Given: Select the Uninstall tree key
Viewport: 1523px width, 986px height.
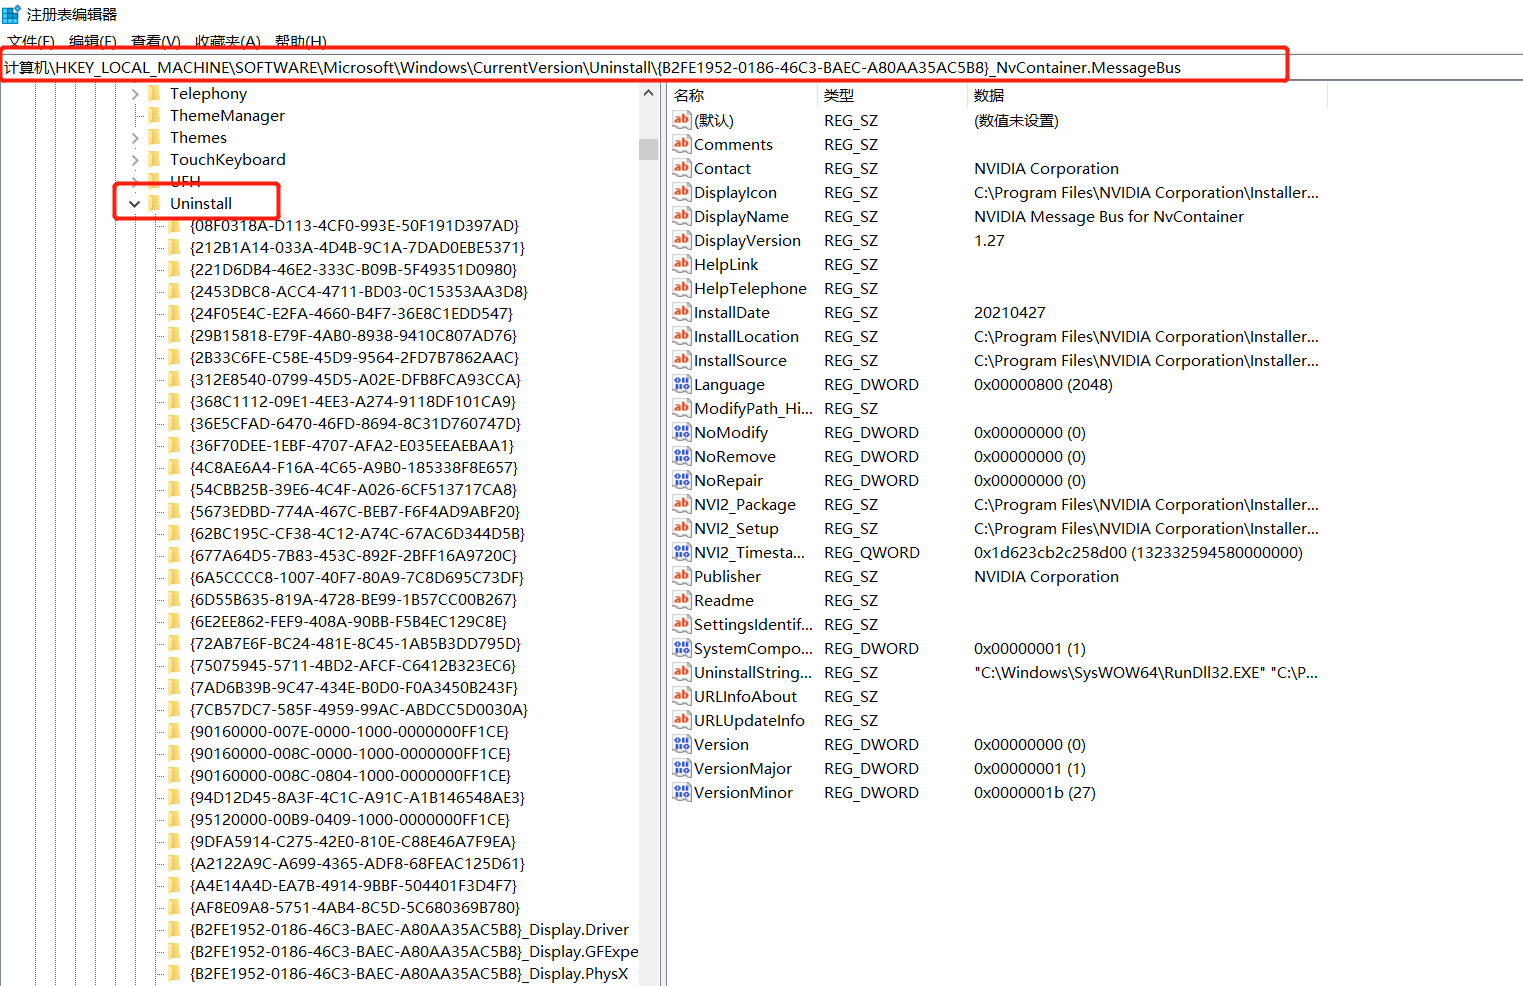Looking at the screenshot, I should coord(201,203).
